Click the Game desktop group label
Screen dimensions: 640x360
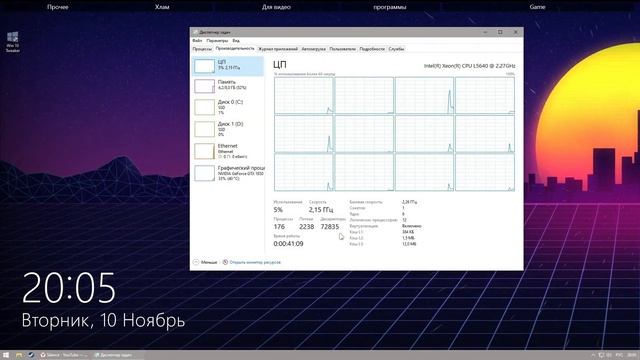[537, 7]
